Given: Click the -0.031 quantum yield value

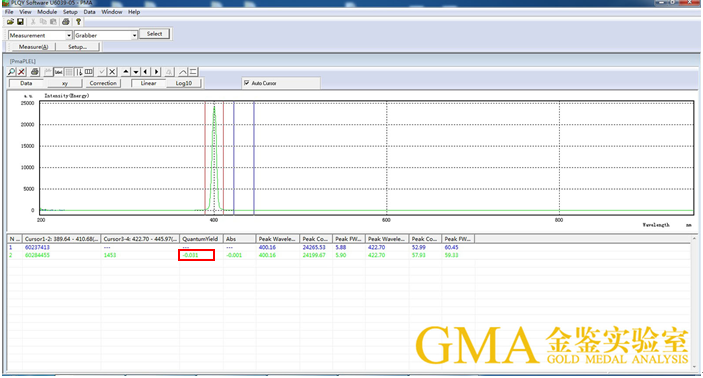Looking at the screenshot, I should click(x=191, y=255).
